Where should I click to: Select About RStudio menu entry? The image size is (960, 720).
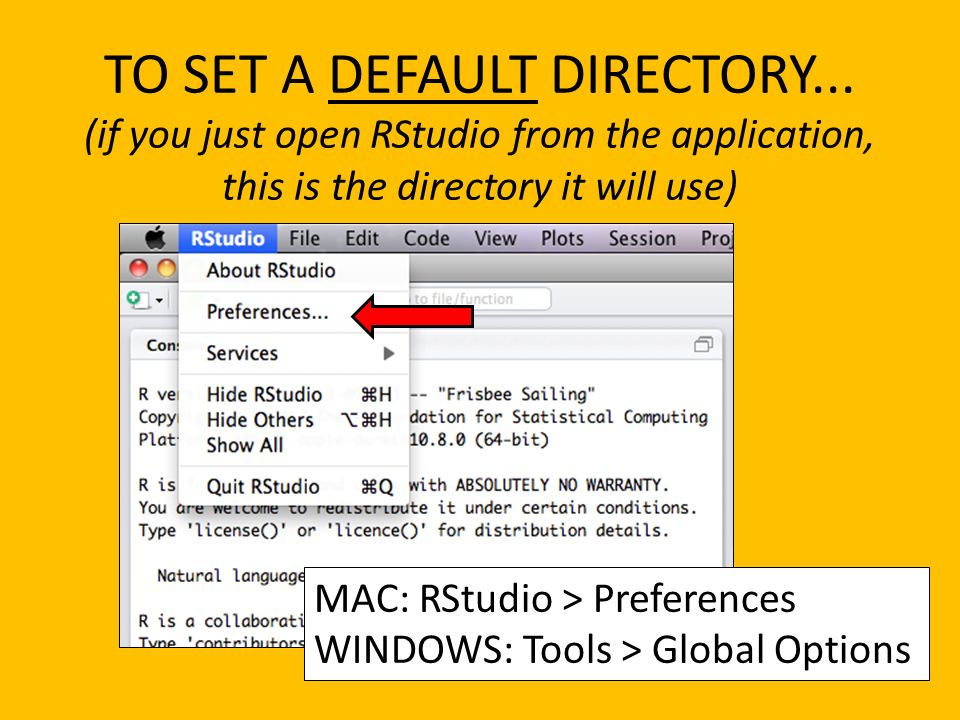(x=294, y=271)
